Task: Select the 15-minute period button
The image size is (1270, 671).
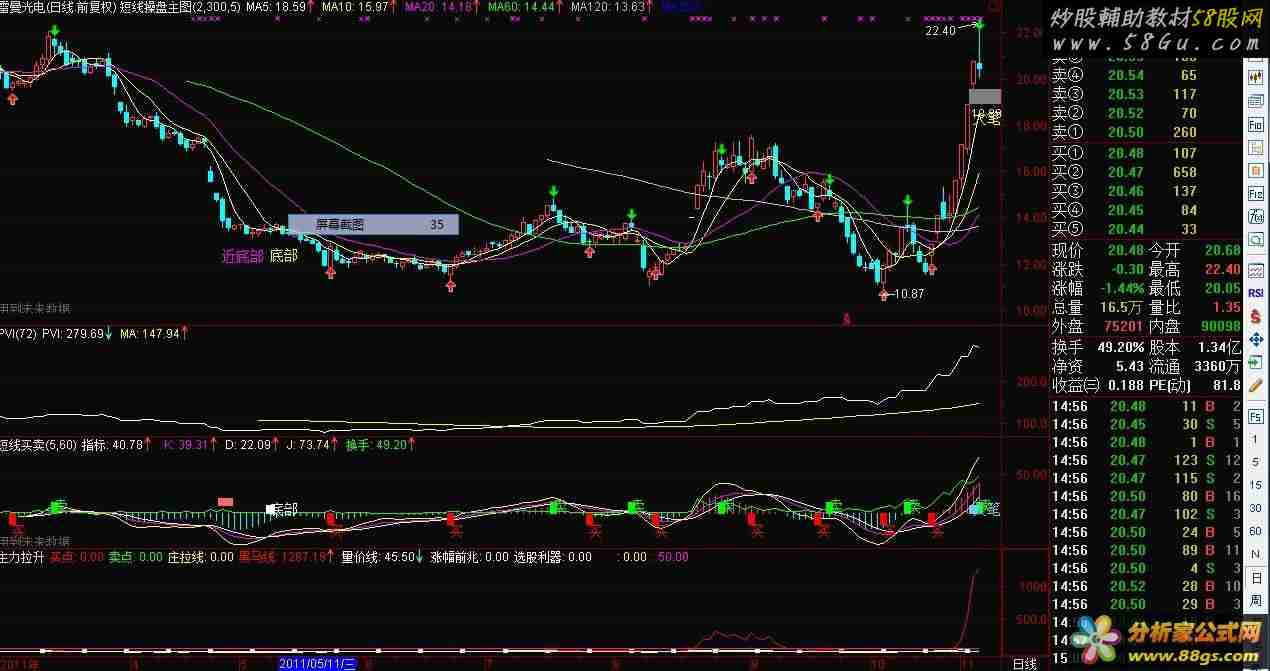Action: (1255, 484)
